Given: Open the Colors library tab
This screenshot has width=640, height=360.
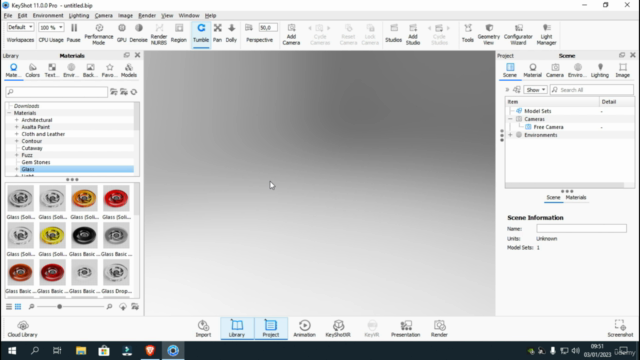Looking at the screenshot, I should 32,70.
